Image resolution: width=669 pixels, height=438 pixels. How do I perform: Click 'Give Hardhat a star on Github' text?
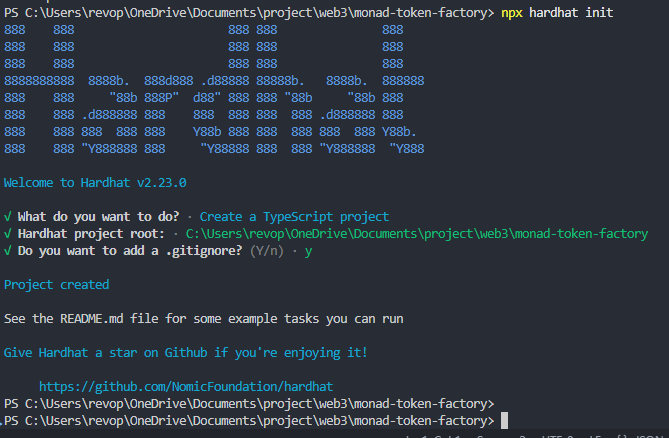185,353
